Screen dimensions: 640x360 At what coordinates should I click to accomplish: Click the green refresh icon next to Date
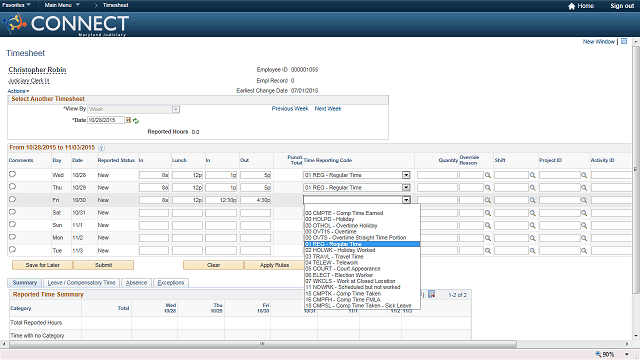pos(136,121)
